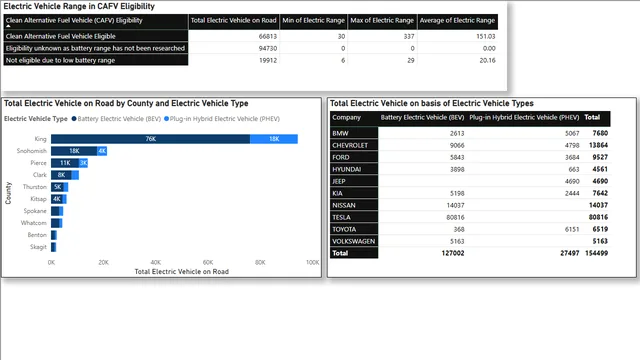640x360 pixels.
Task: Select Pierce PHEV bar segment labeled 3K
Action: click(83, 163)
